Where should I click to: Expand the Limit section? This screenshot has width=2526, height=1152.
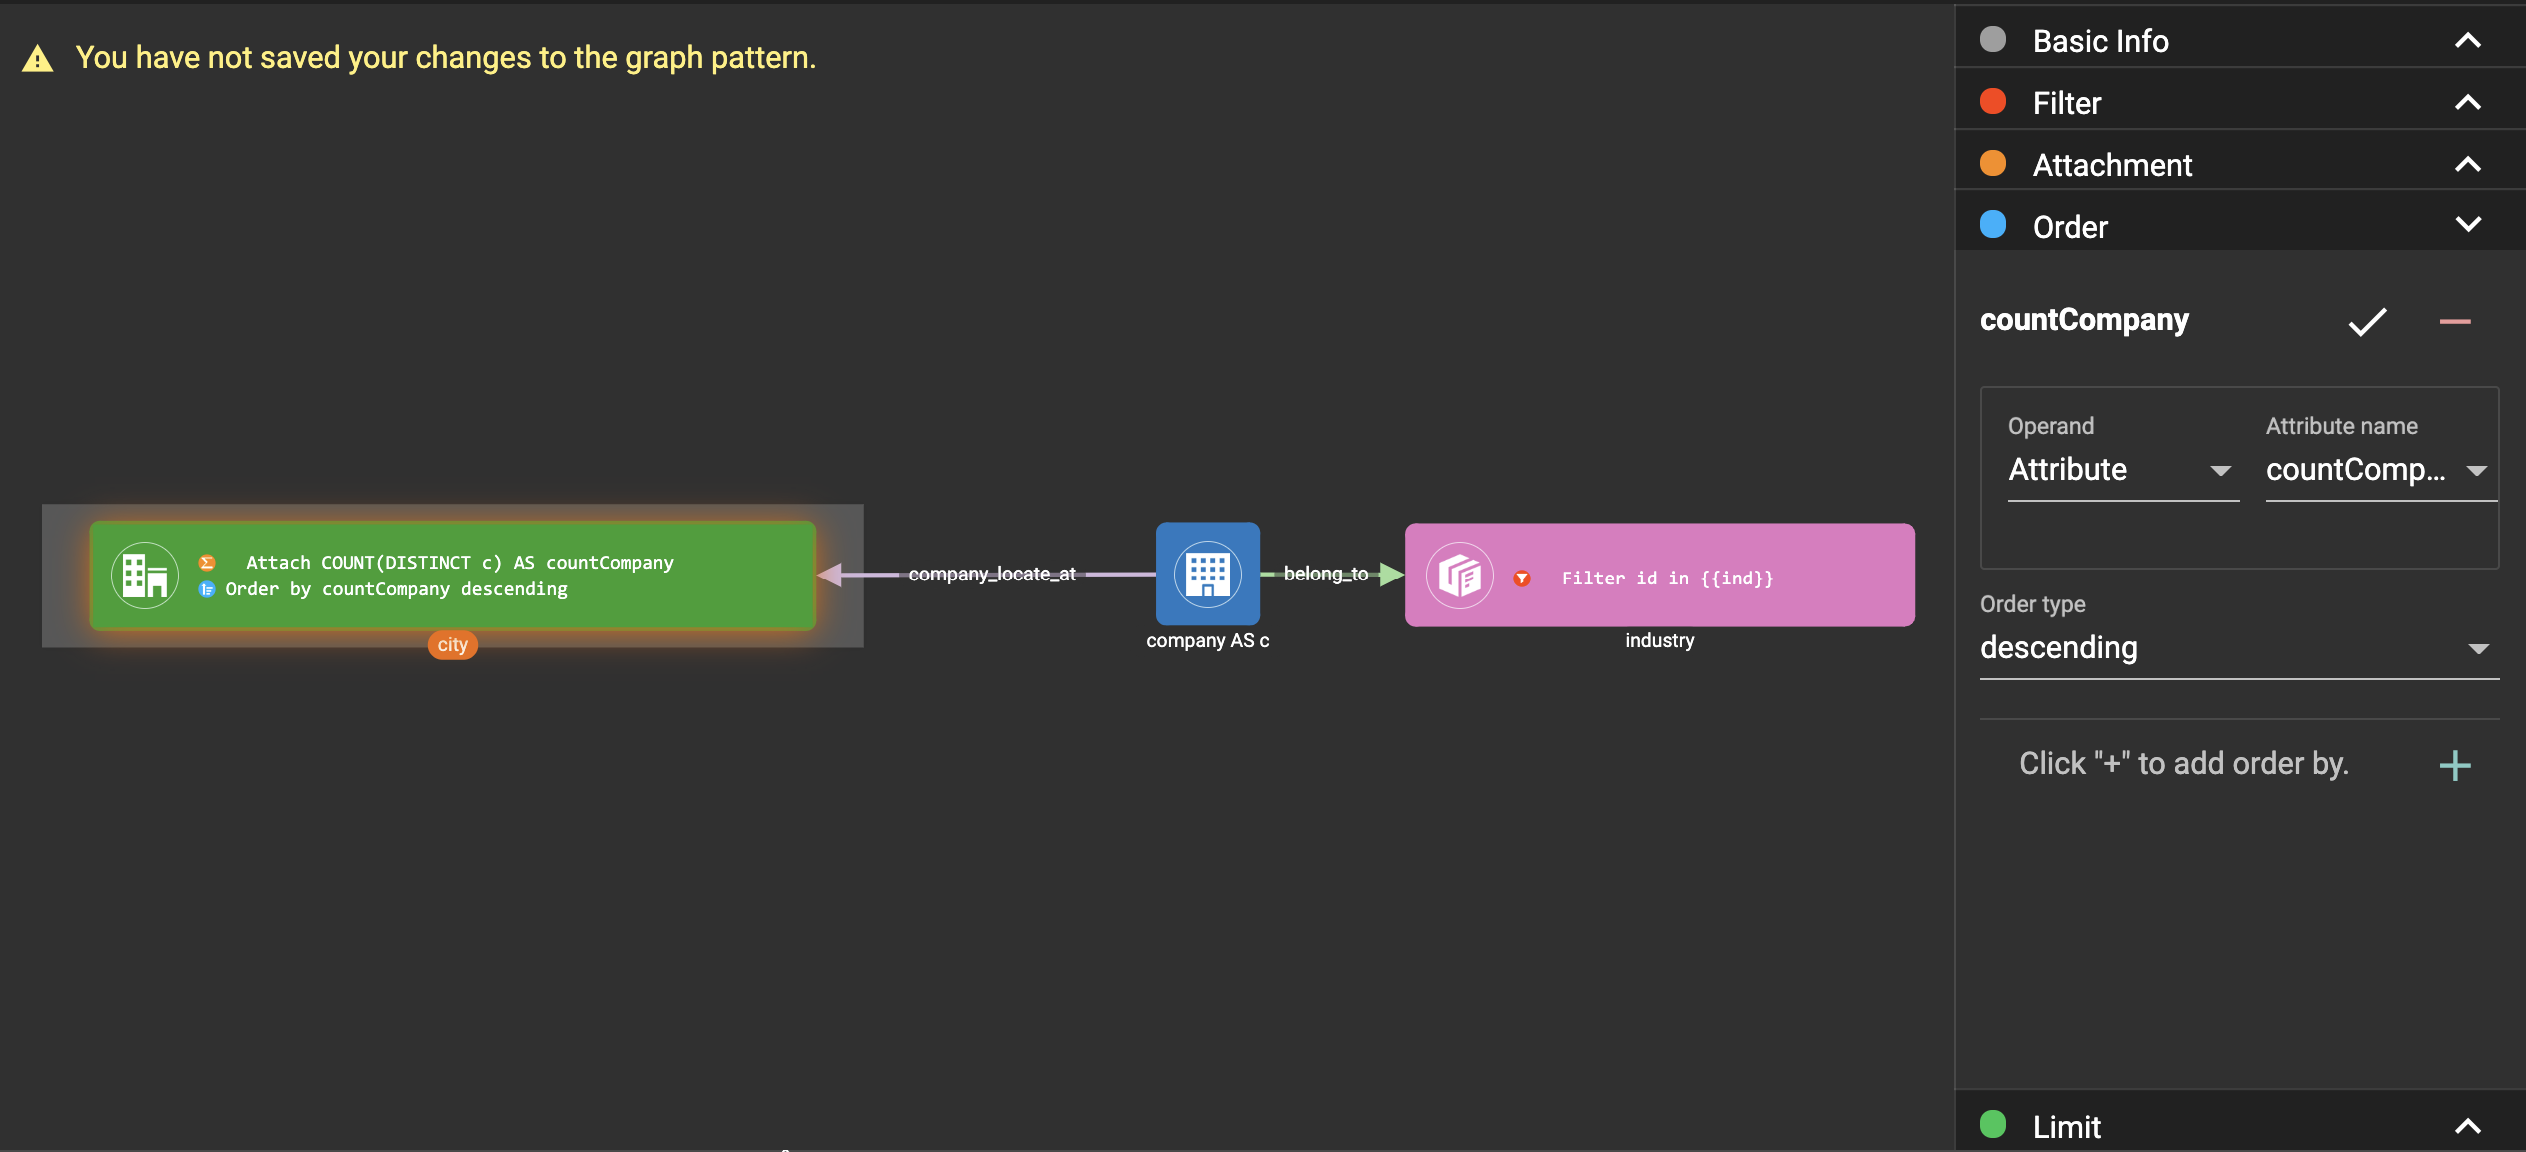click(x=2467, y=1127)
